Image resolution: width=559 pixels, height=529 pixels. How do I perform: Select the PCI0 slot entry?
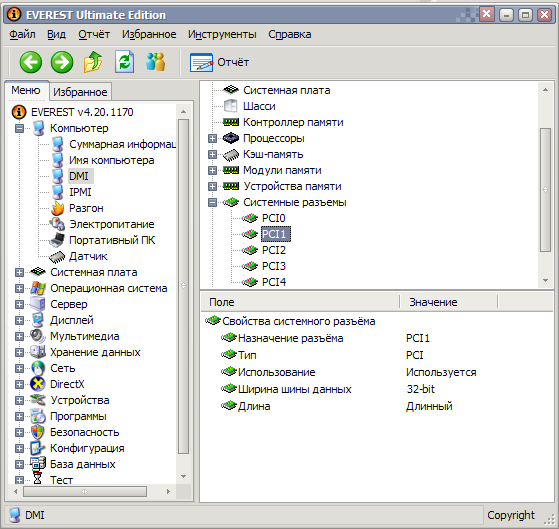click(x=274, y=218)
